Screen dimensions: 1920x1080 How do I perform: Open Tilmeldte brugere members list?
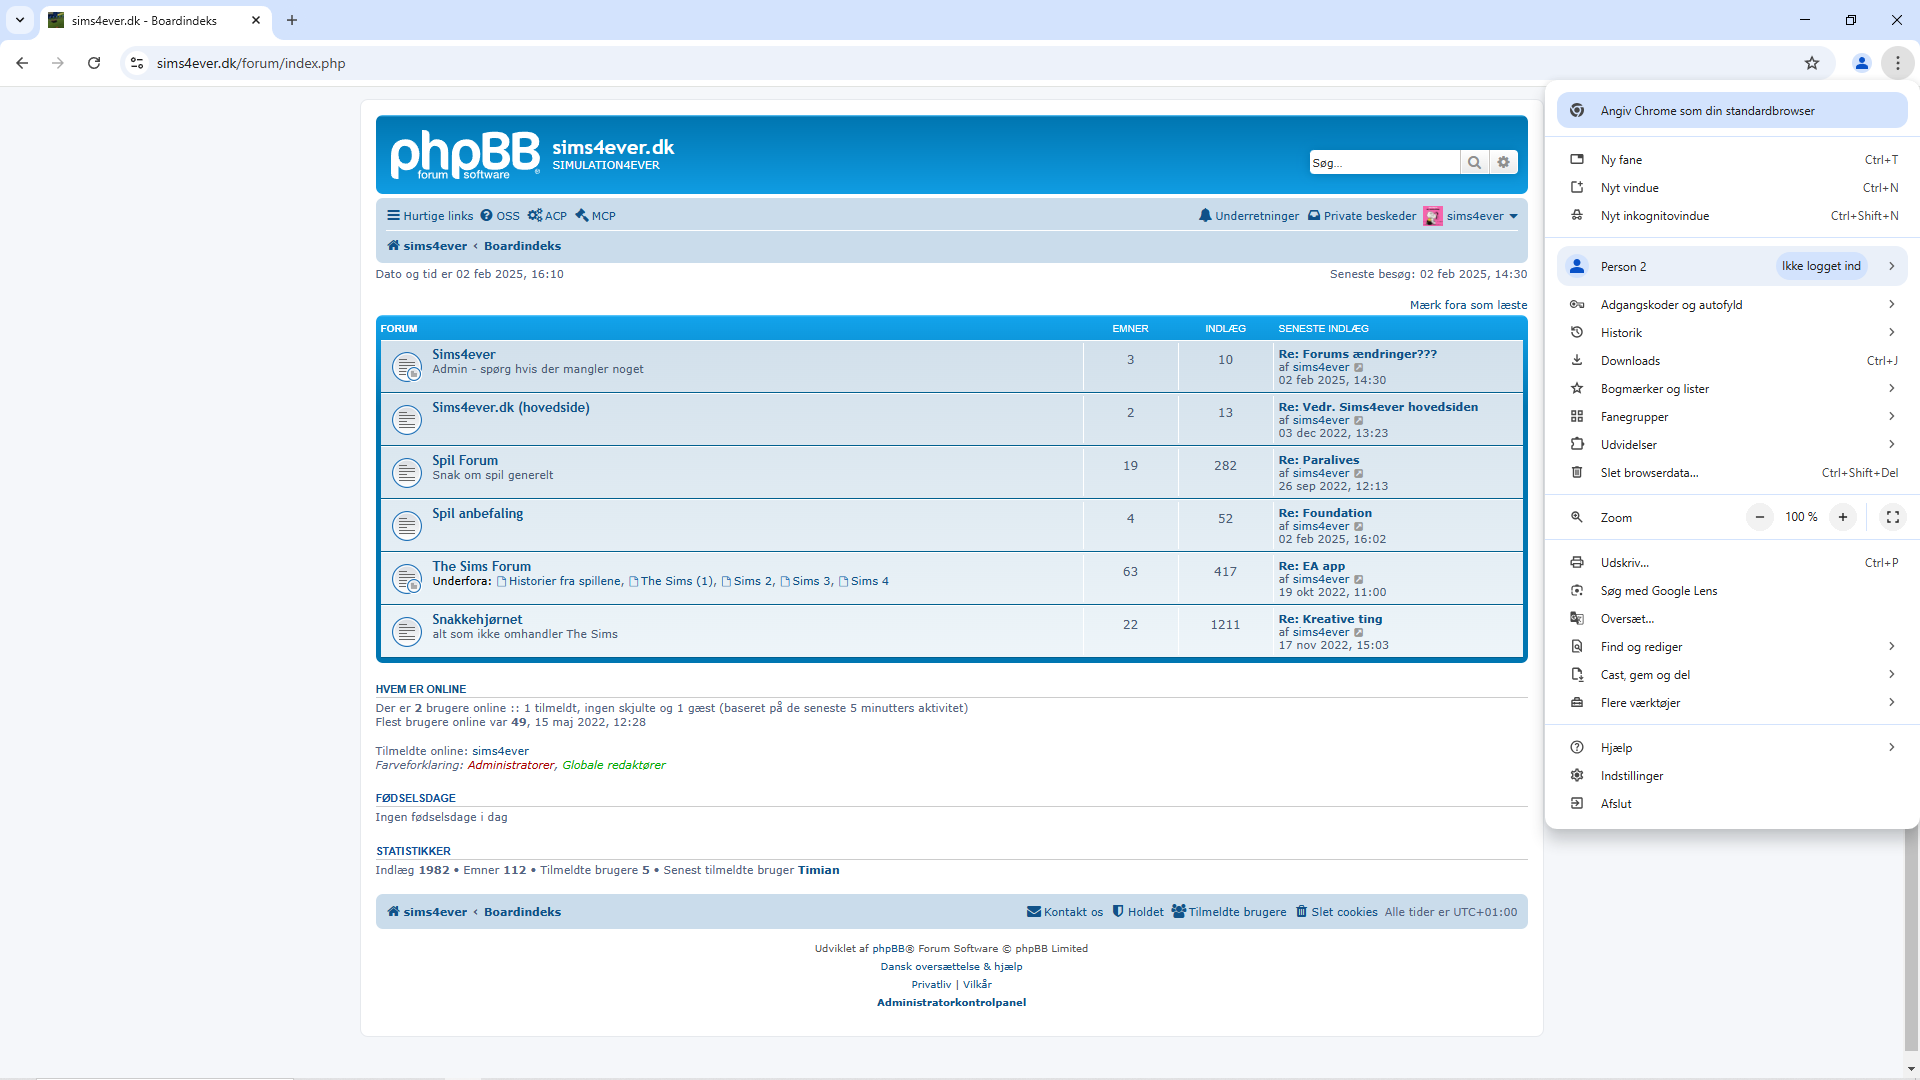[x=1229, y=912]
